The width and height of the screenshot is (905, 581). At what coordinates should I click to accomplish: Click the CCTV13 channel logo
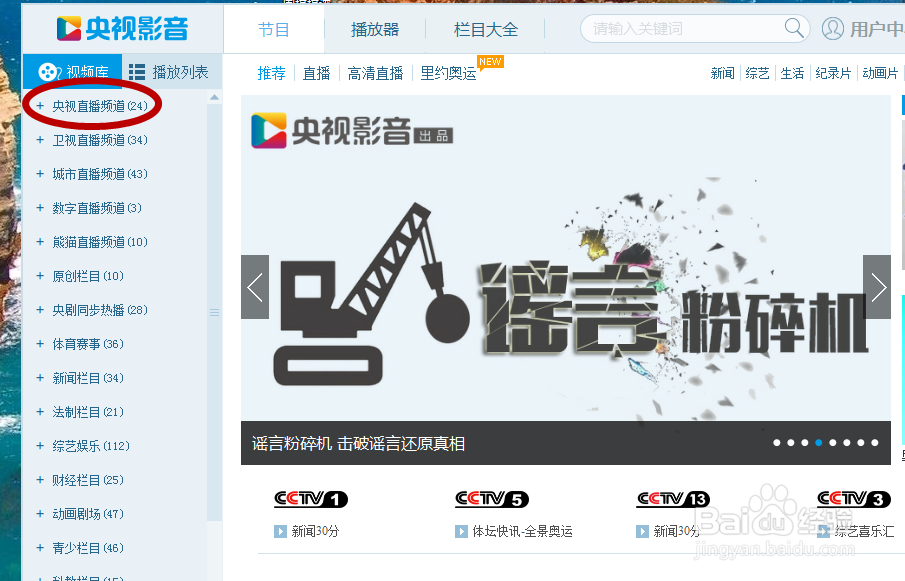click(x=673, y=498)
